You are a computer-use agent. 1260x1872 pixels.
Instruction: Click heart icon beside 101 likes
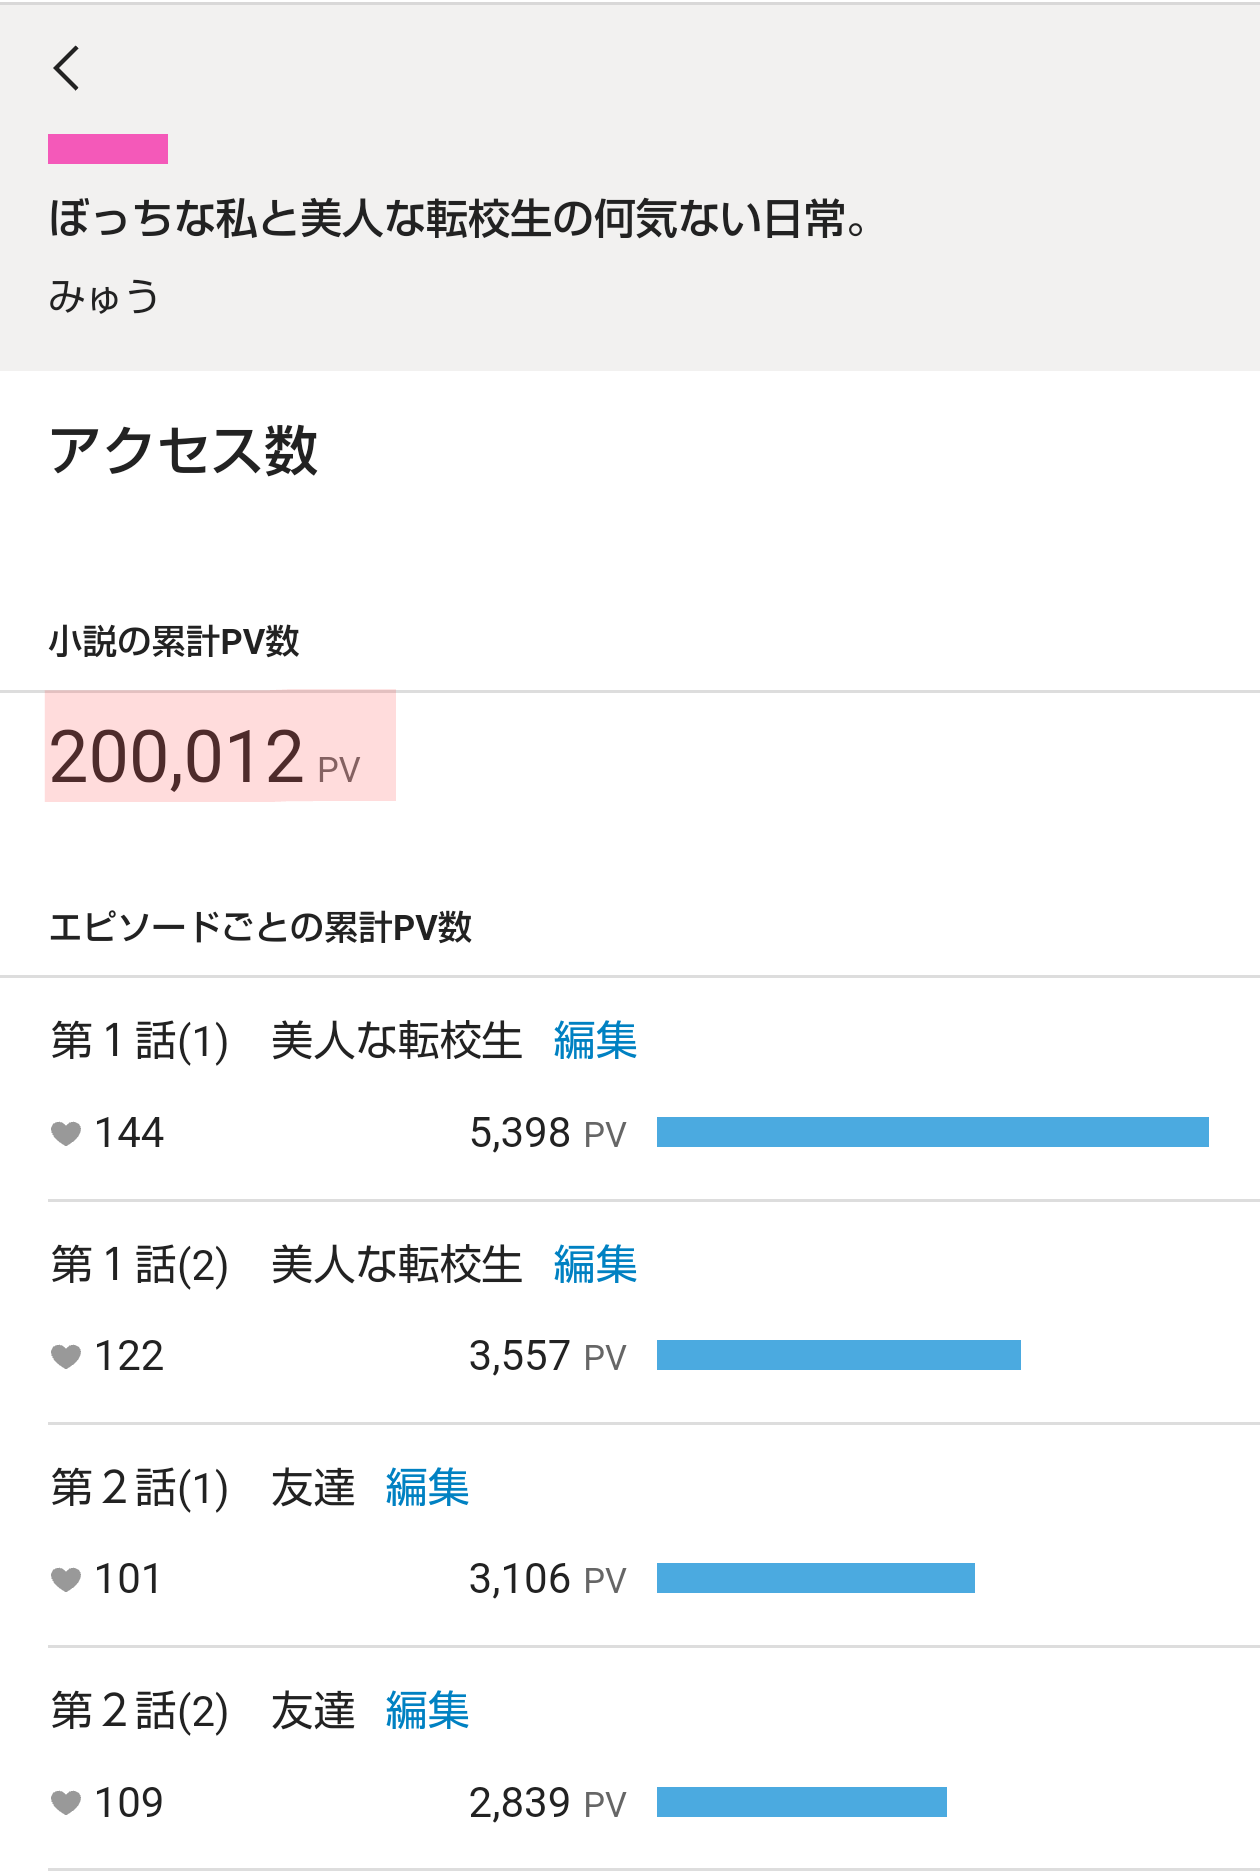(66, 1579)
